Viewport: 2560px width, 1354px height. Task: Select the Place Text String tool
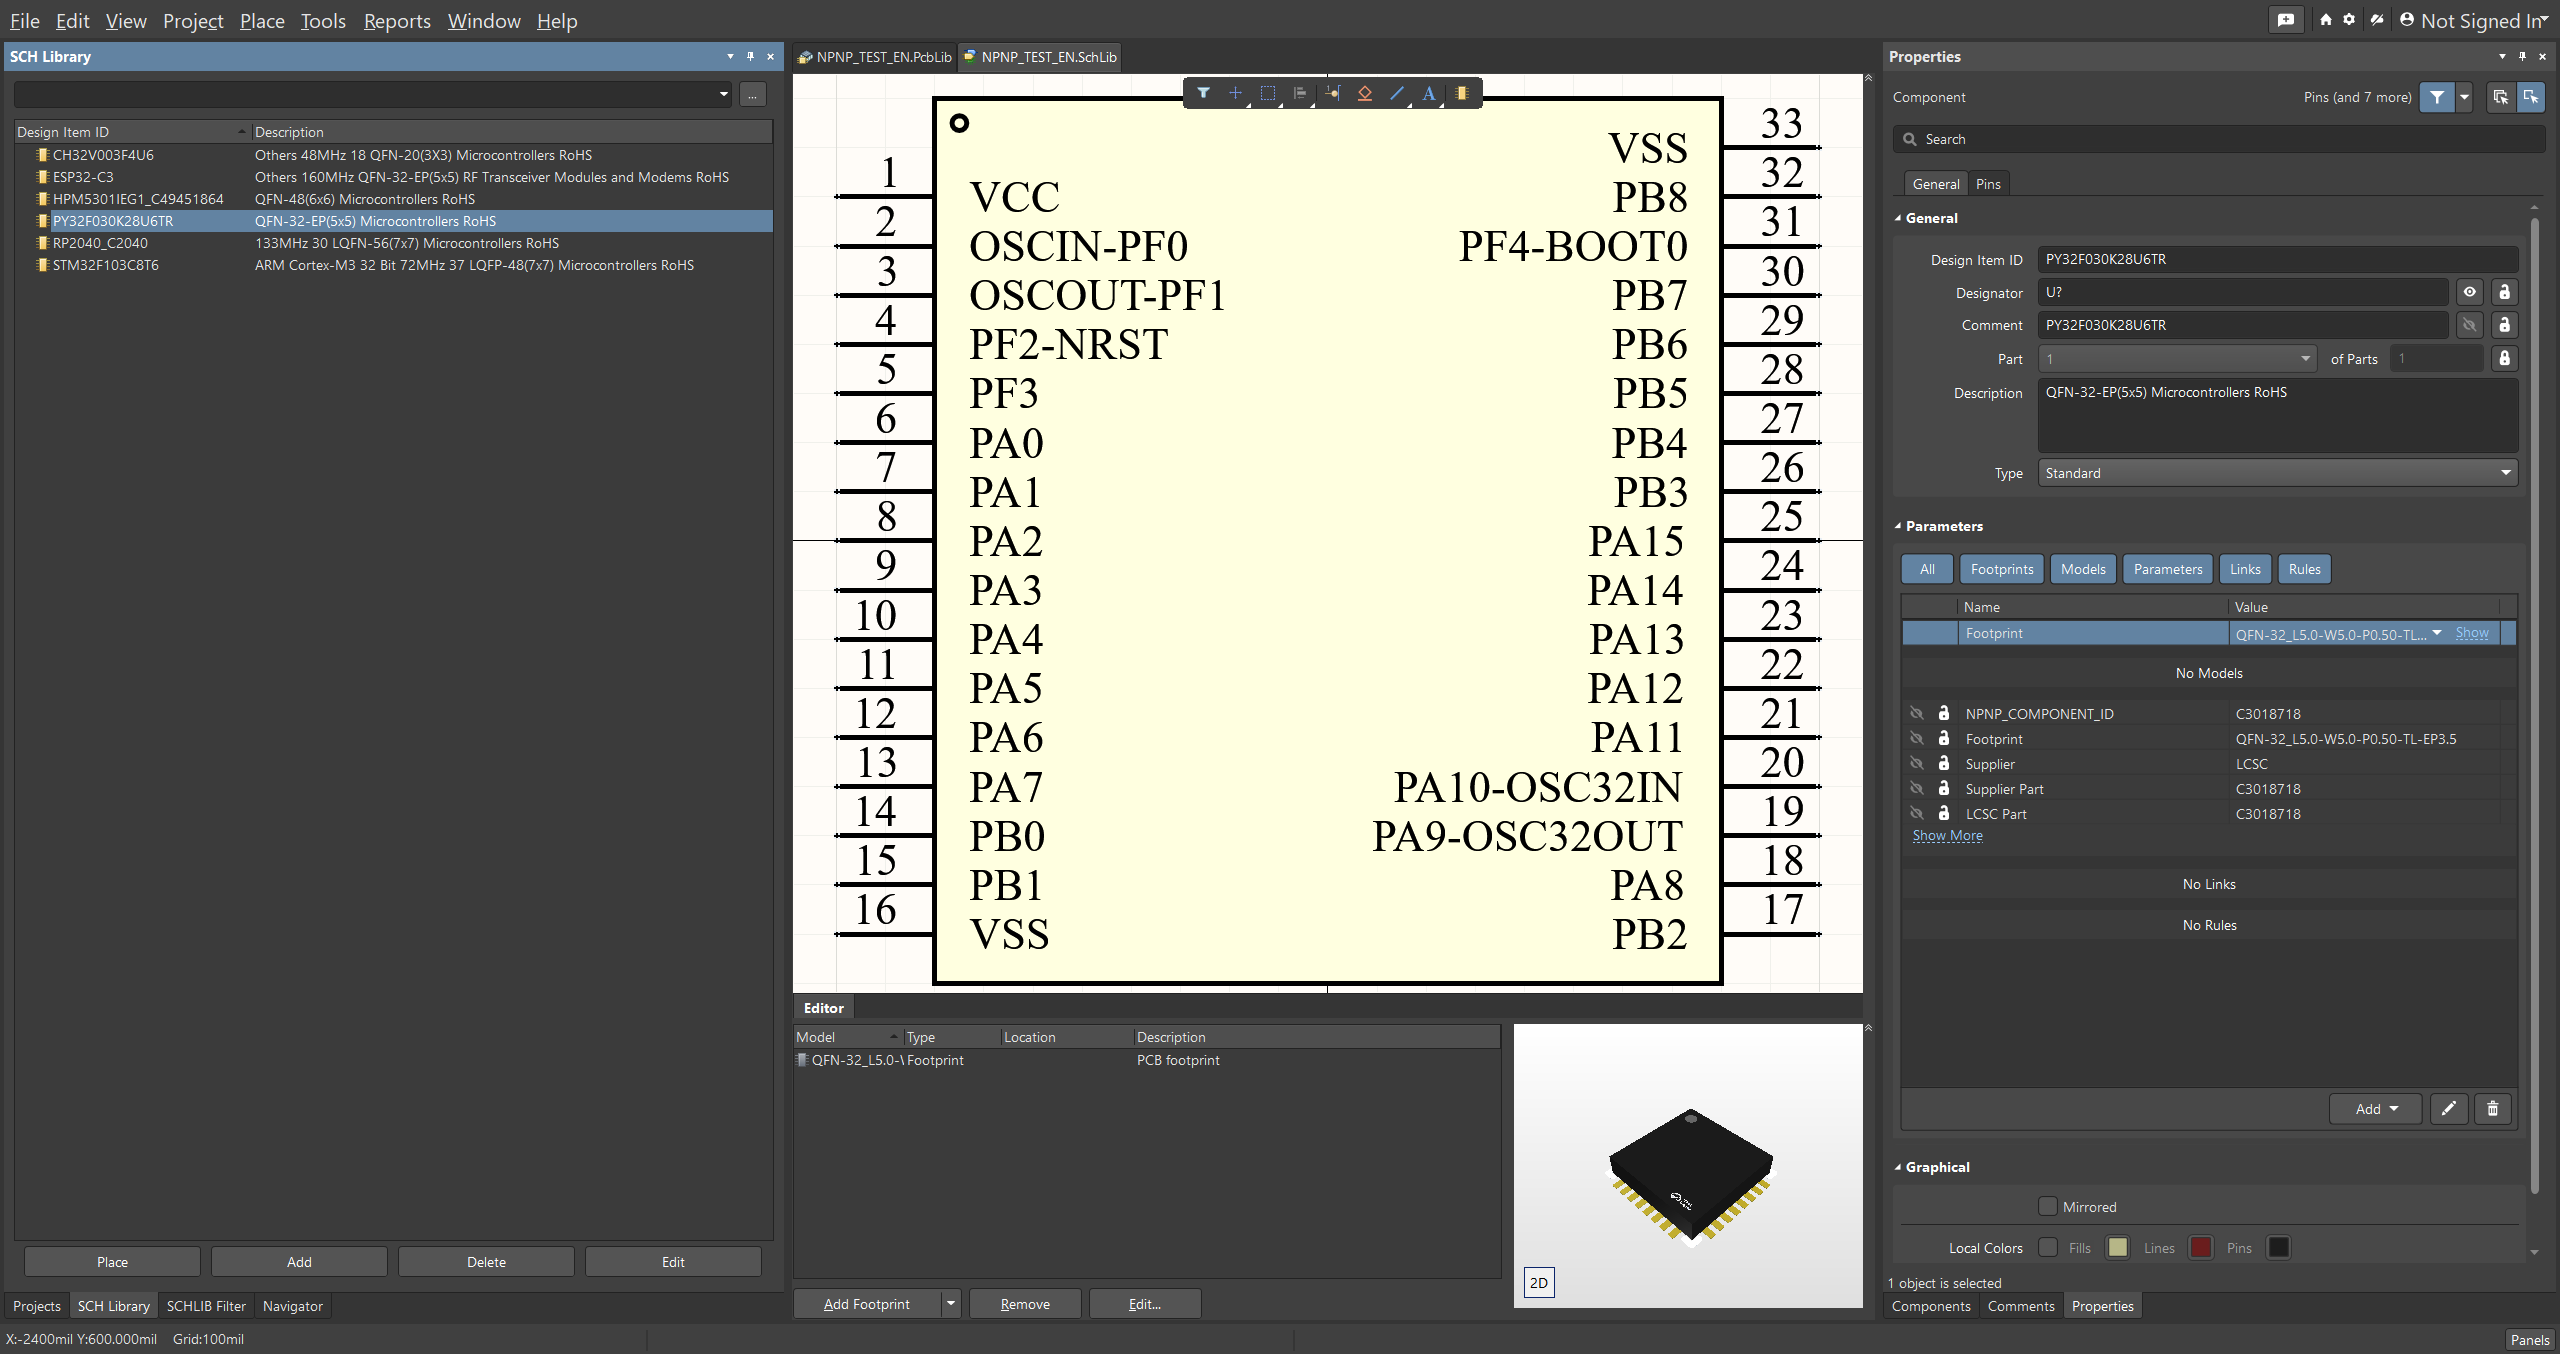1429,93
